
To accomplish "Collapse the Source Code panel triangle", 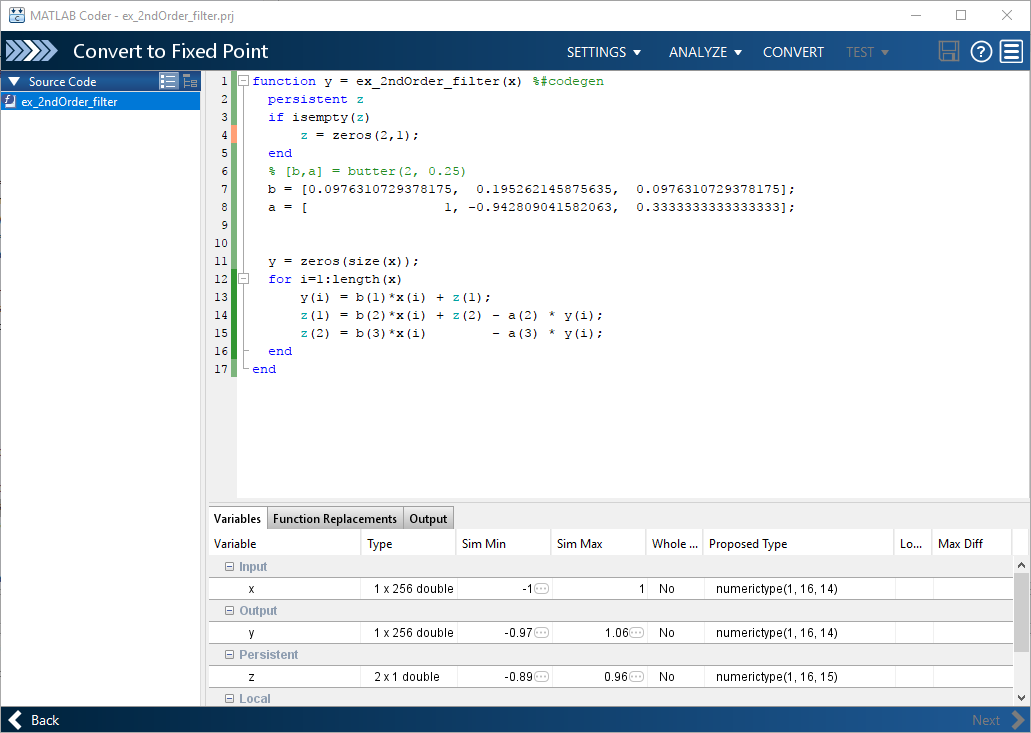I will tap(14, 82).
